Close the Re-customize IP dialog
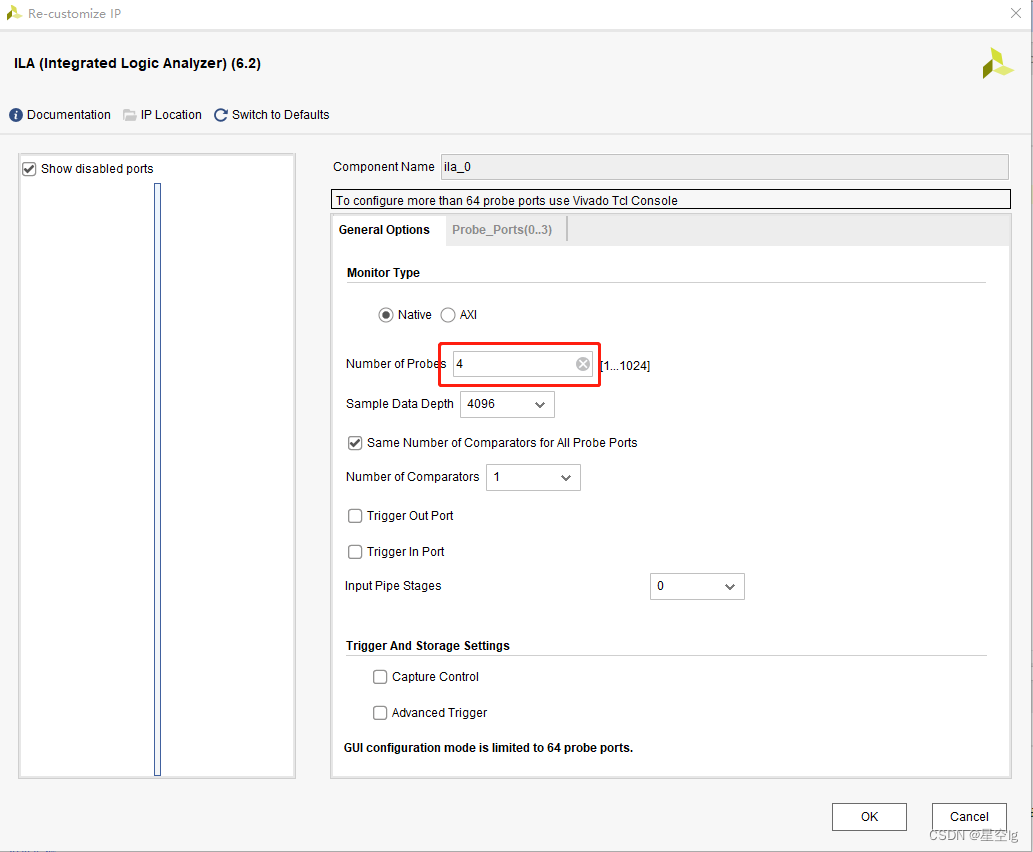 [1015, 13]
